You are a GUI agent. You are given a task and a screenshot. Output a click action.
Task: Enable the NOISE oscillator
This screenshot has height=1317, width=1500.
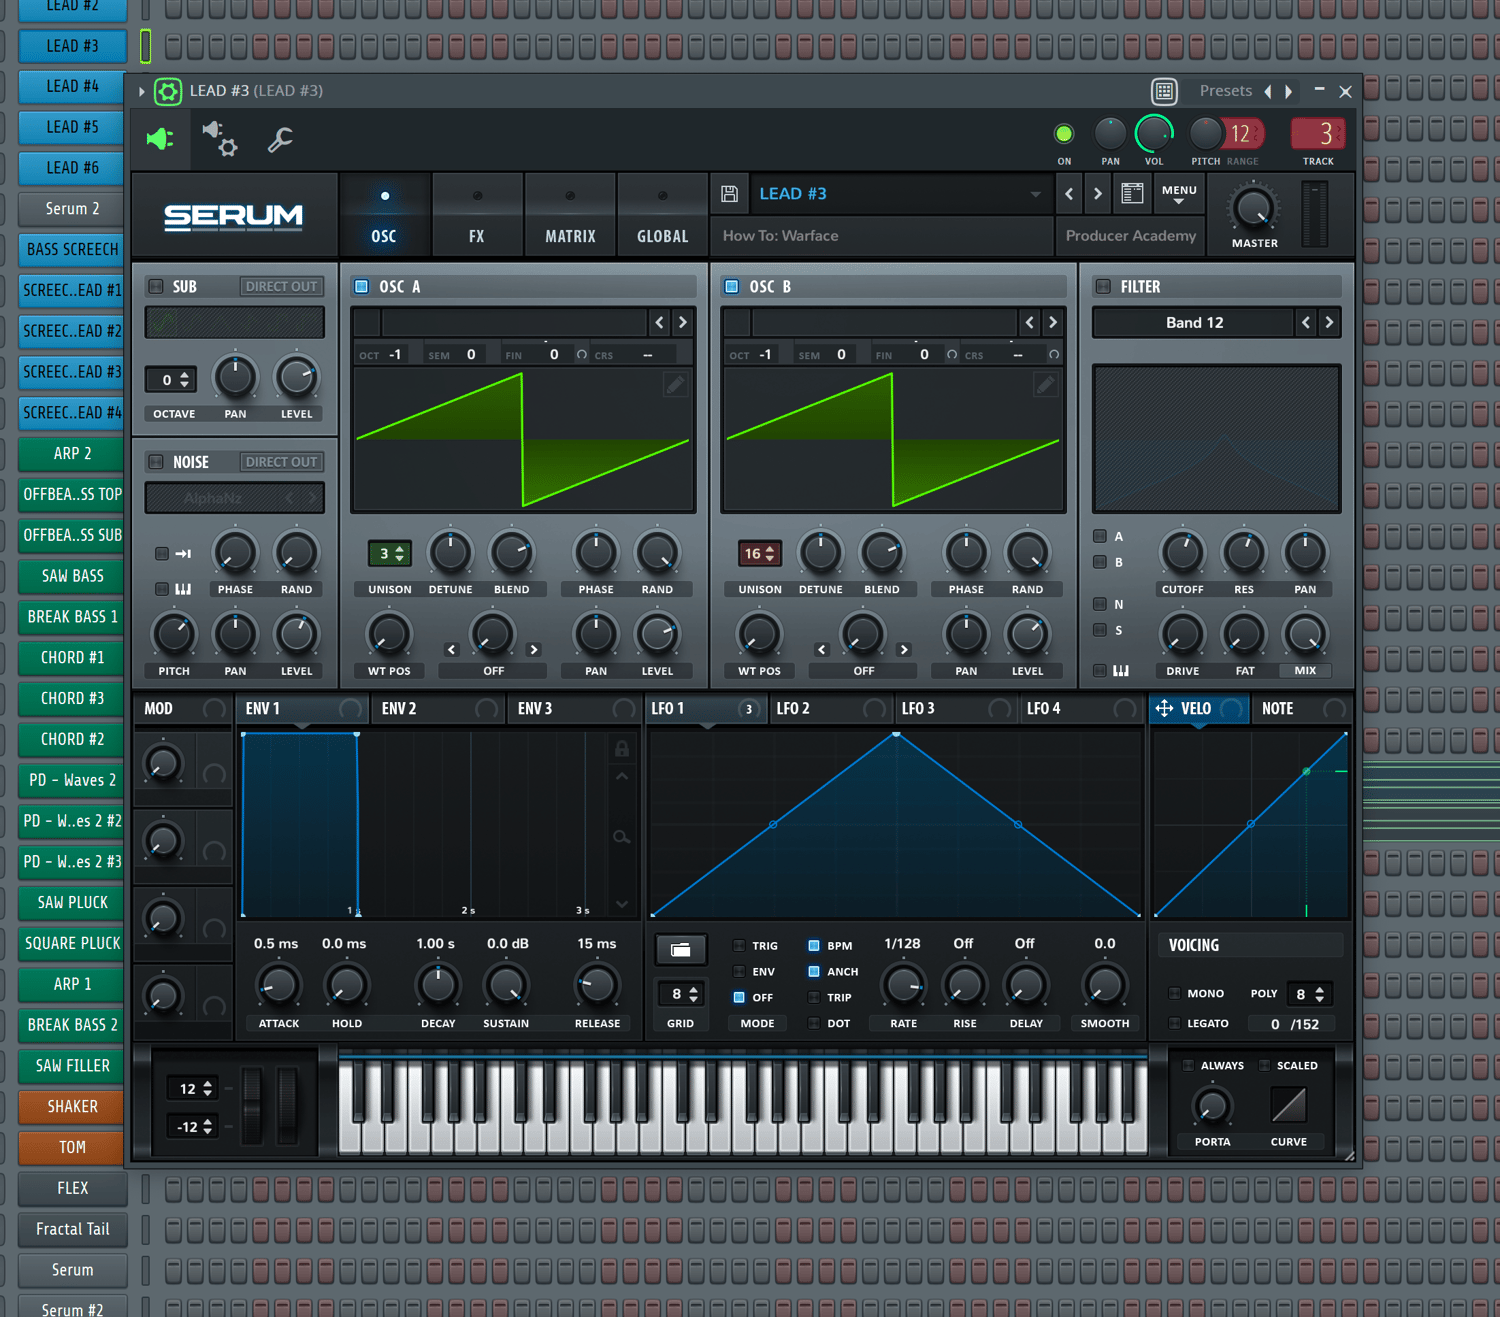point(156,462)
